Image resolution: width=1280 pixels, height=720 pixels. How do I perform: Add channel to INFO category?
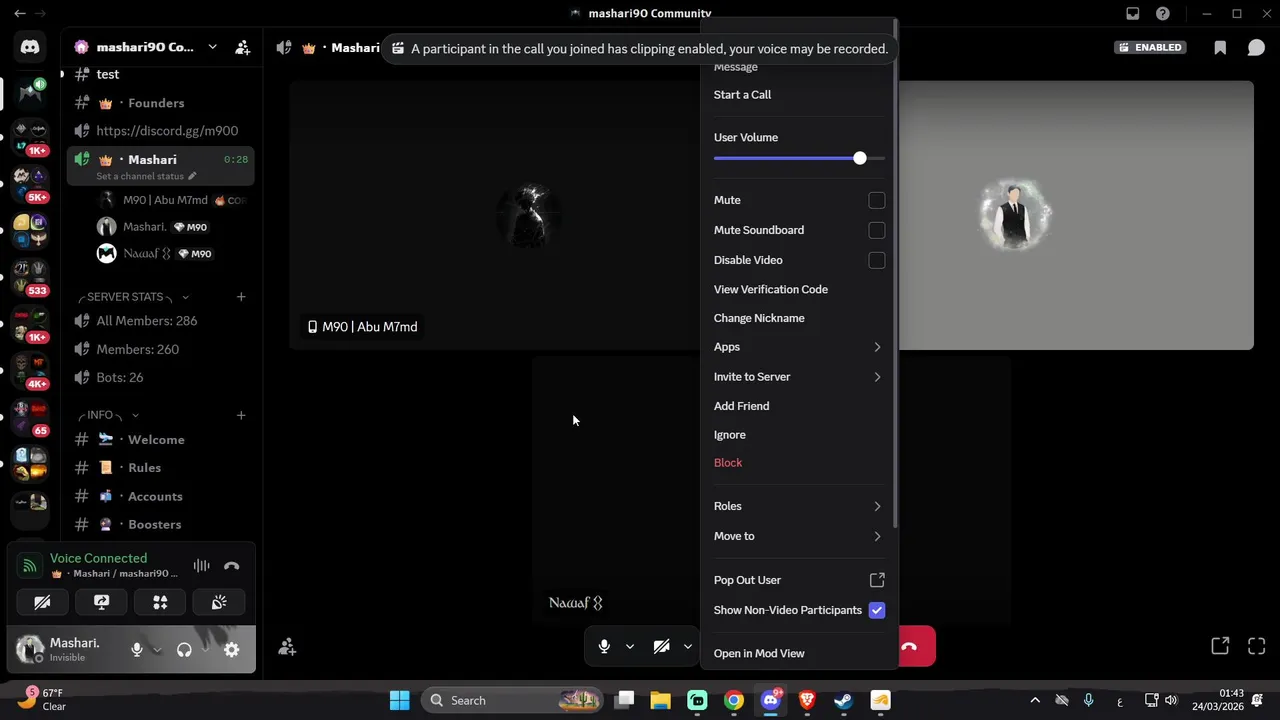(x=241, y=415)
